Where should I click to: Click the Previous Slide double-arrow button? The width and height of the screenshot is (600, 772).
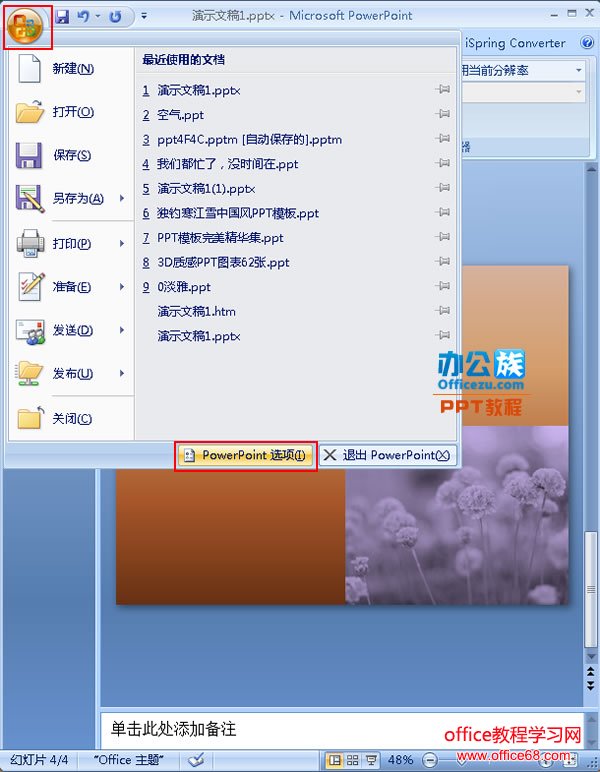click(590, 672)
